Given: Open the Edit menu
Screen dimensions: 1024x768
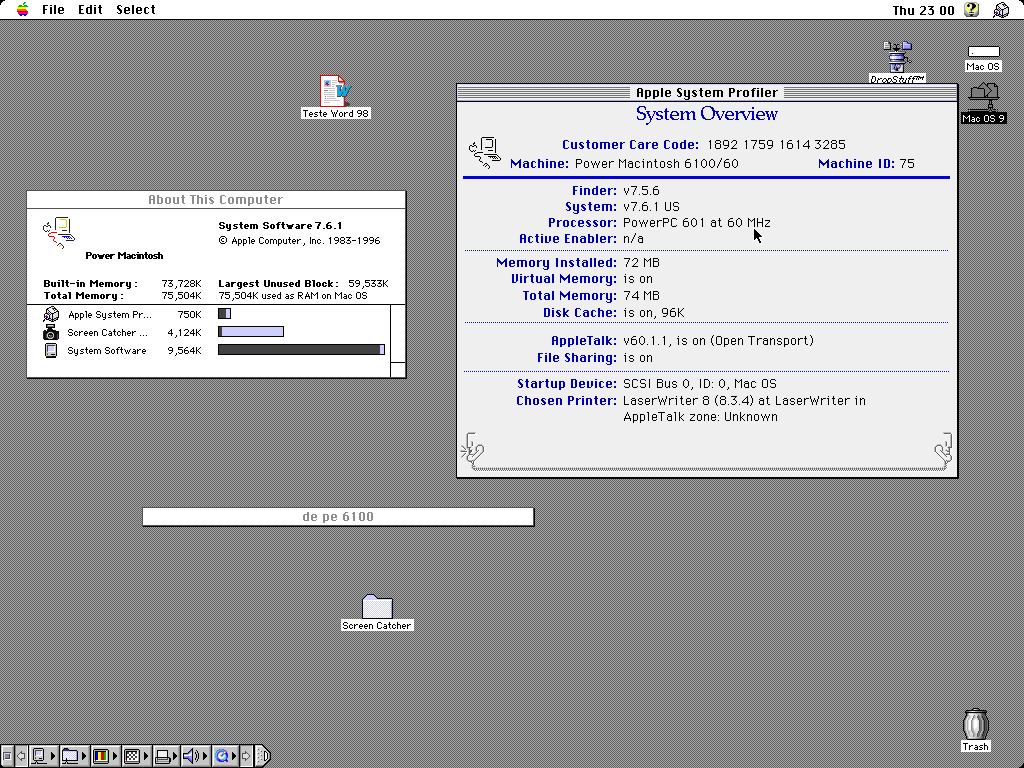Looking at the screenshot, I should pos(90,10).
